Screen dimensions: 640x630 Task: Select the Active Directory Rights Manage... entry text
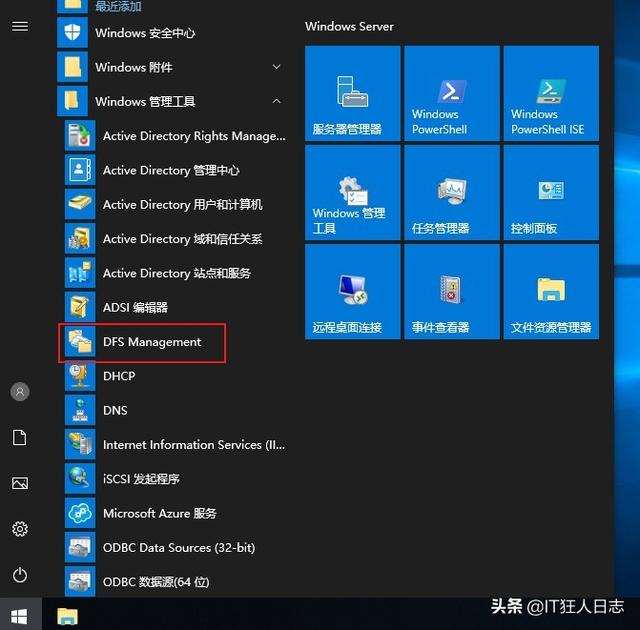pos(194,136)
